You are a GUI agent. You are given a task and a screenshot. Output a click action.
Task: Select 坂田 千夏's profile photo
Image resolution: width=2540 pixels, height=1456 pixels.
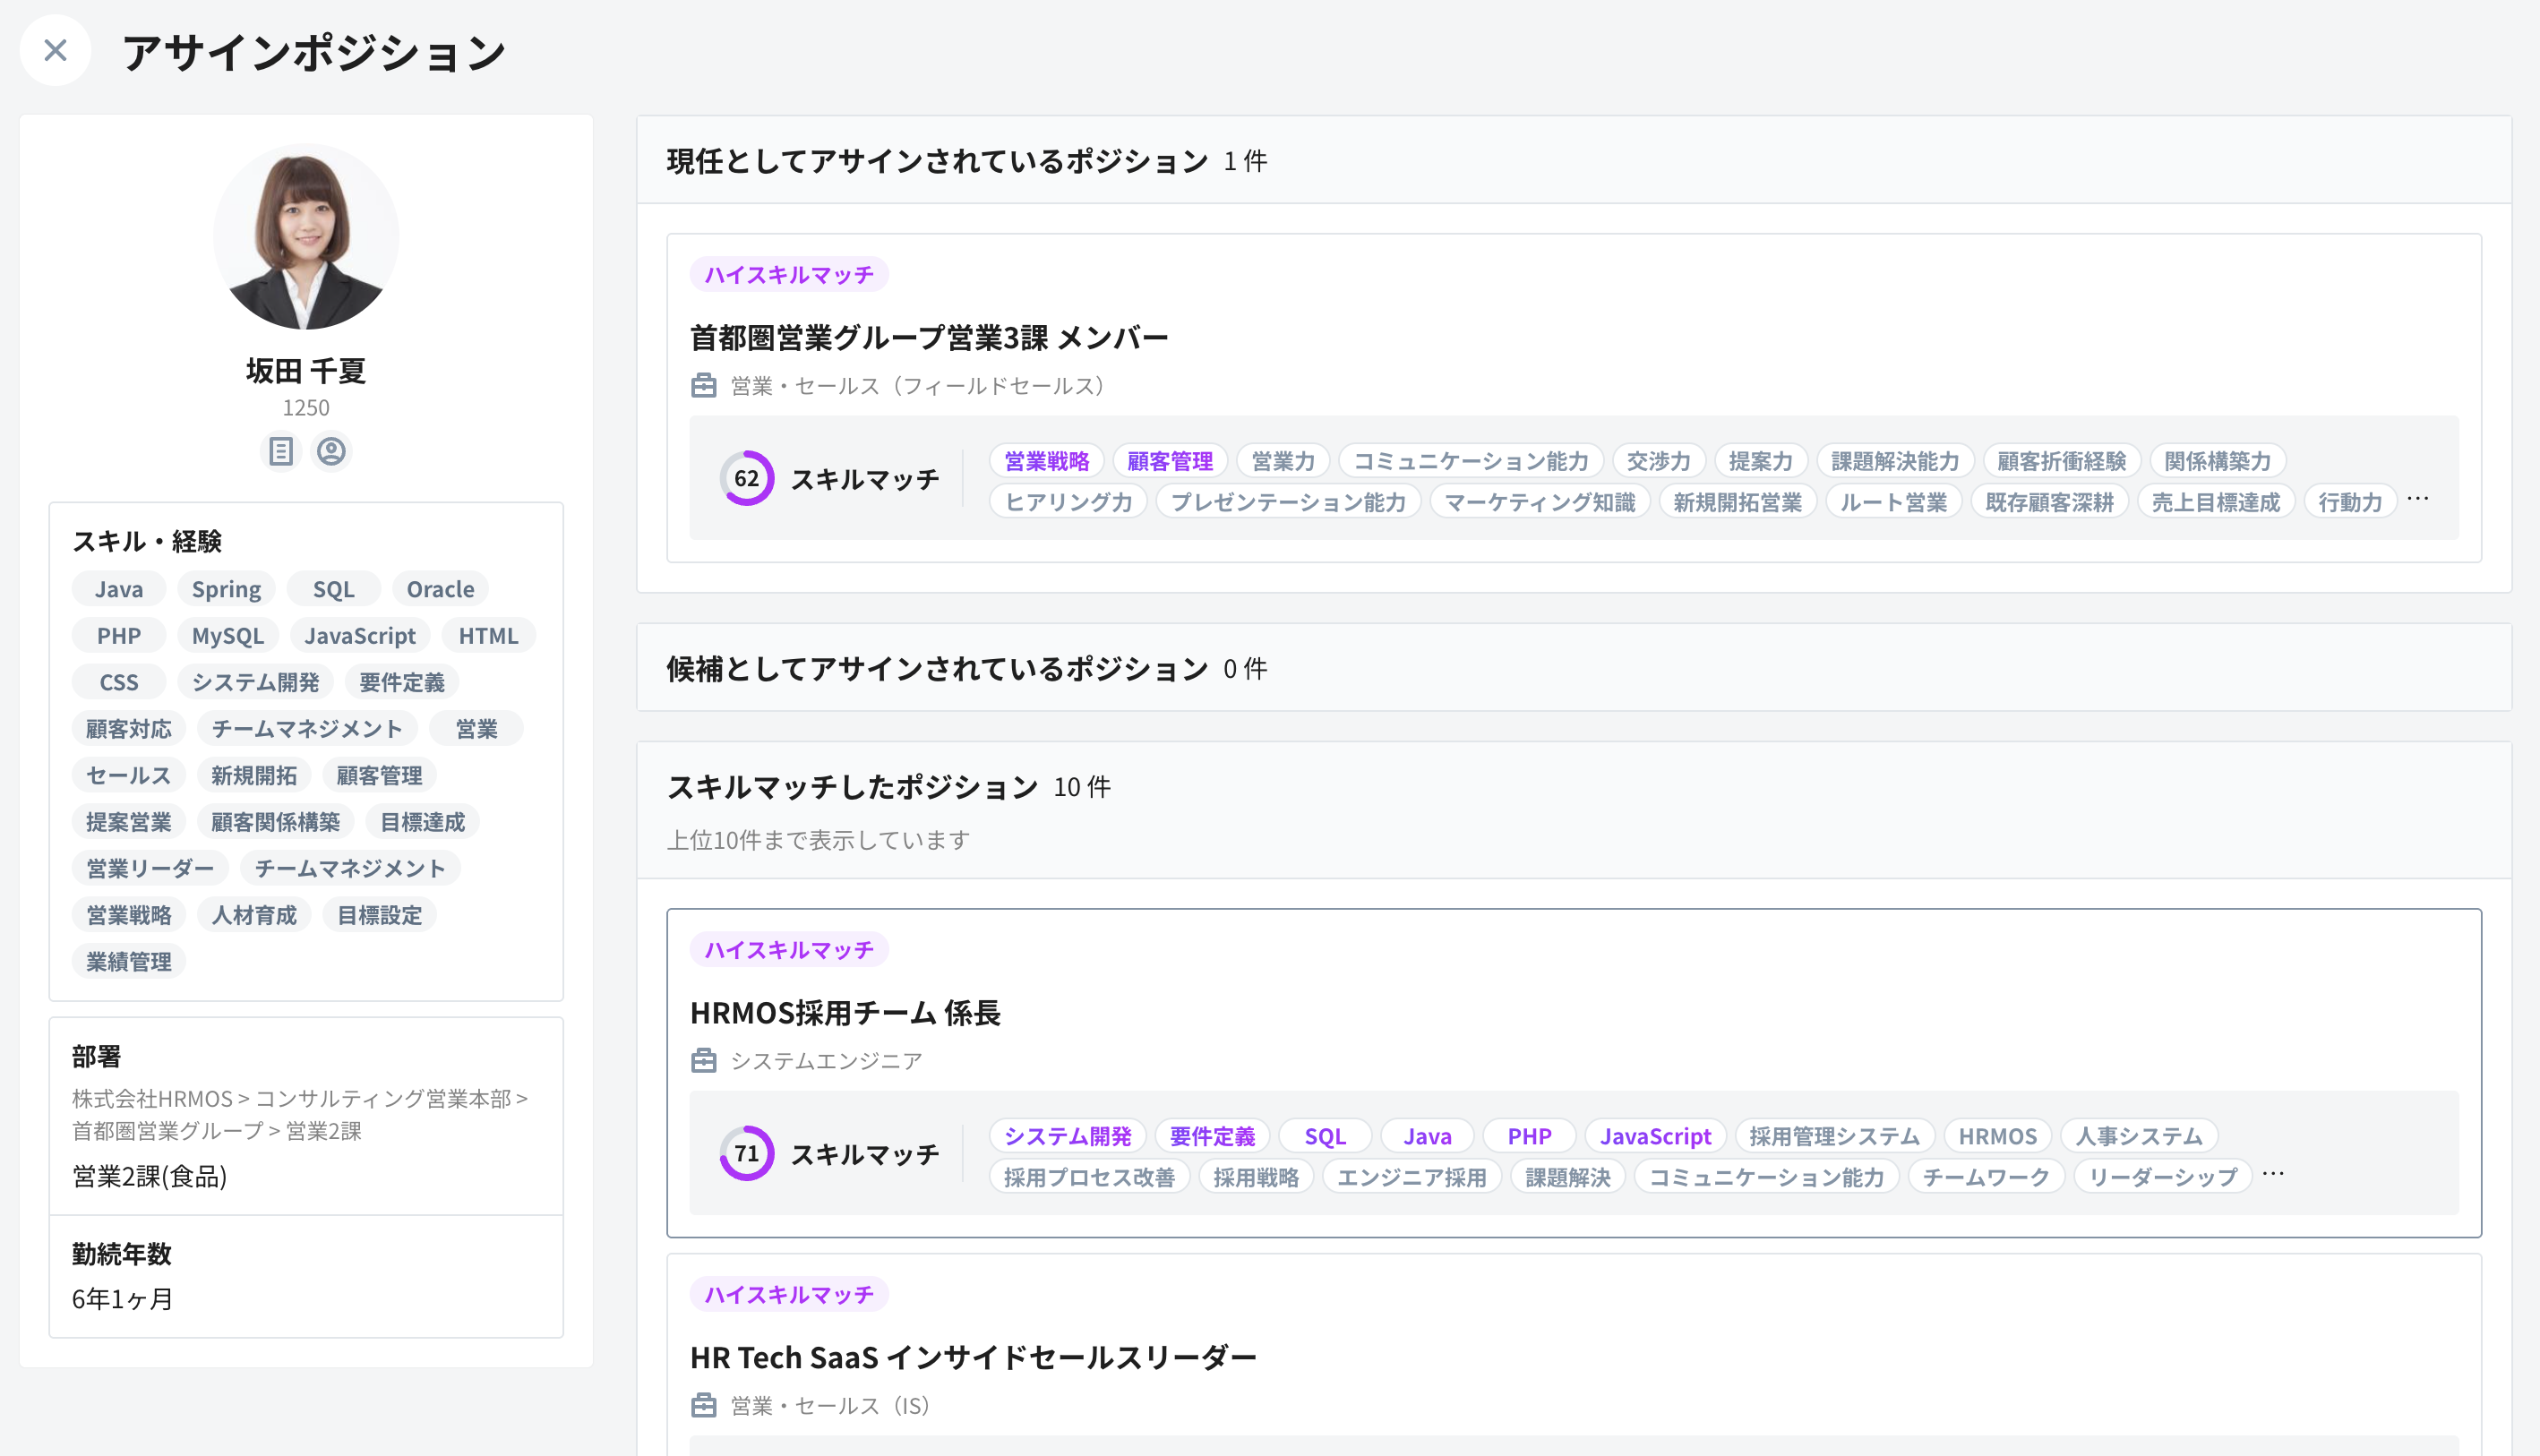[306, 237]
